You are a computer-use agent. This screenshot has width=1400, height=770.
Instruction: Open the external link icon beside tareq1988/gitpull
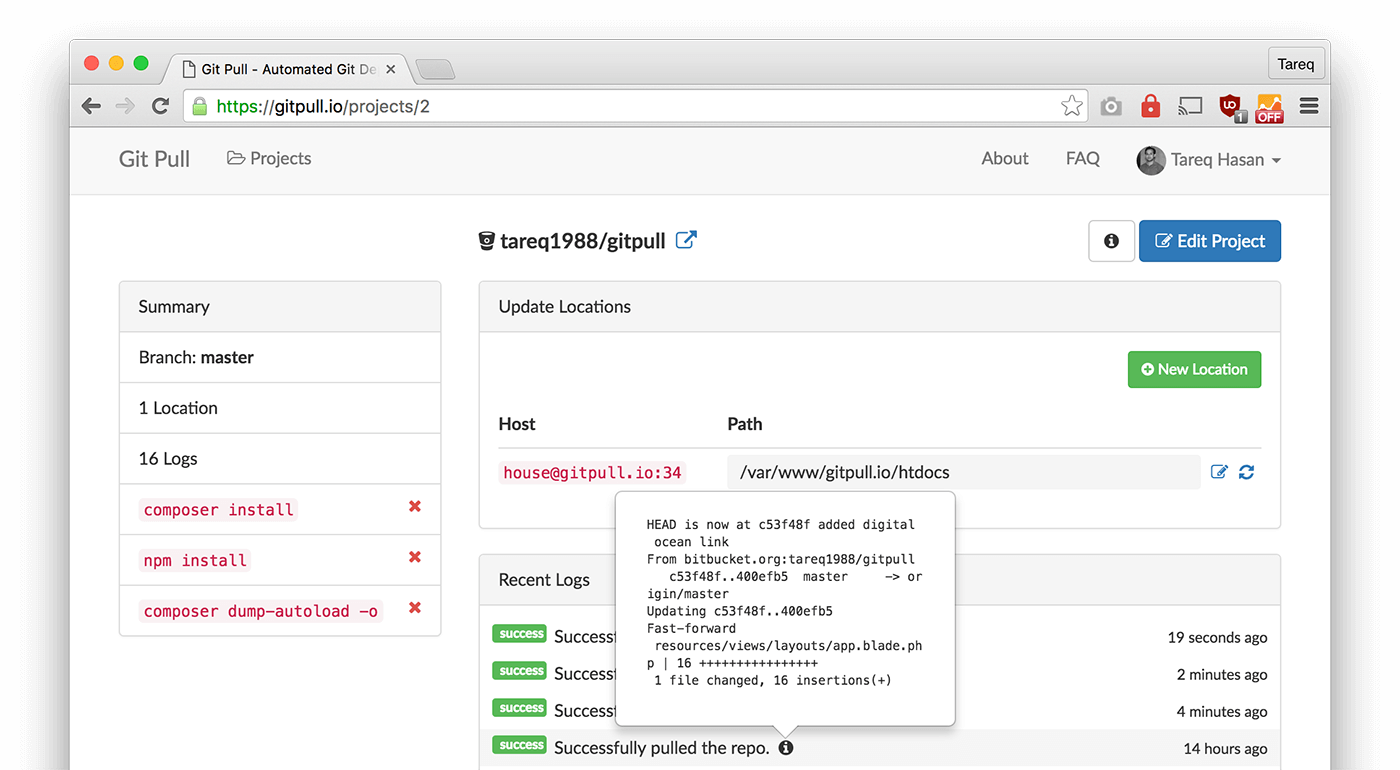tap(686, 239)
